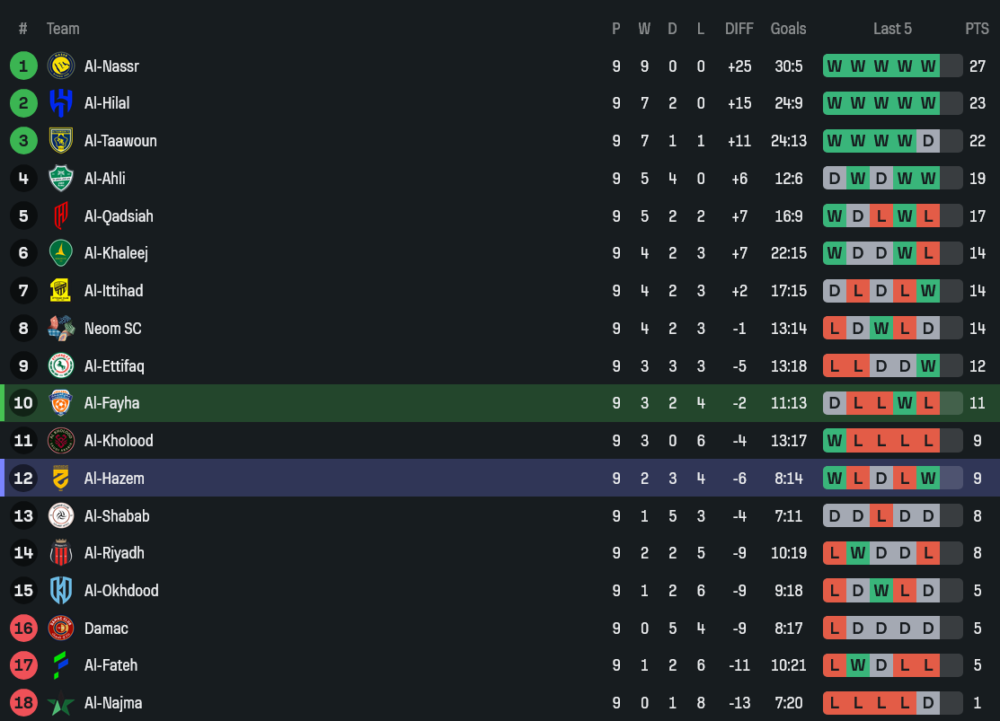Click the Last 5 column header

pyautogui.click(x=892, y=29)
